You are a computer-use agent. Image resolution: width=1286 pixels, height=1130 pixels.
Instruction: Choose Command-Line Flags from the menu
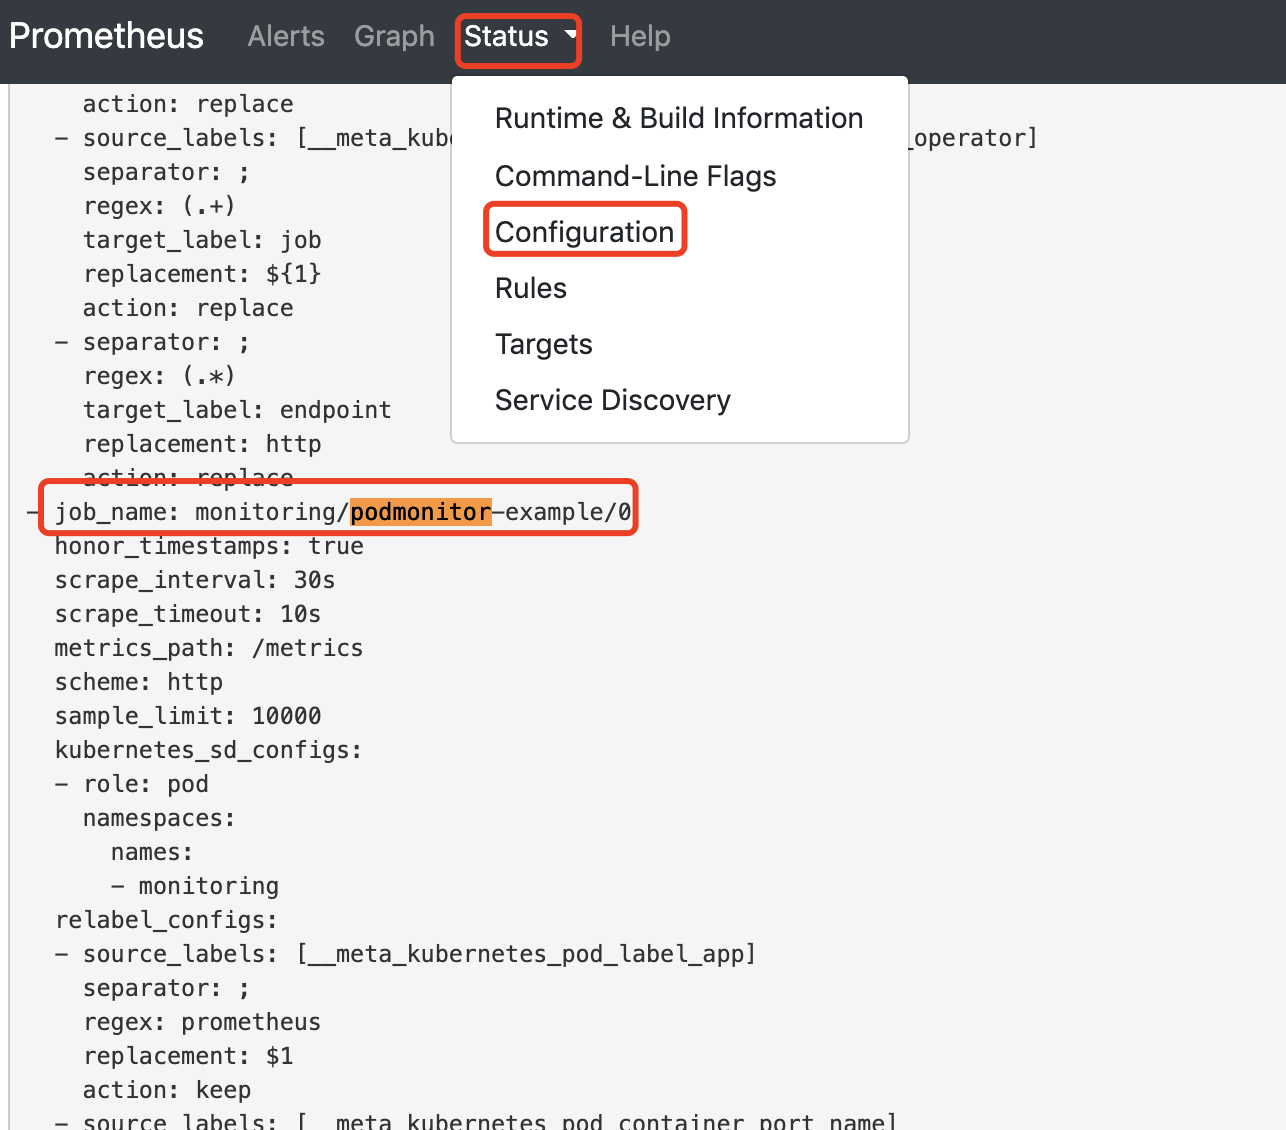point(635,176)
